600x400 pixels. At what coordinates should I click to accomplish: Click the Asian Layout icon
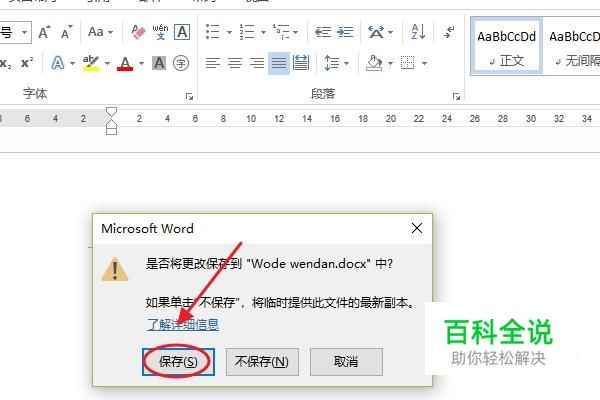(x=376, y=32)
